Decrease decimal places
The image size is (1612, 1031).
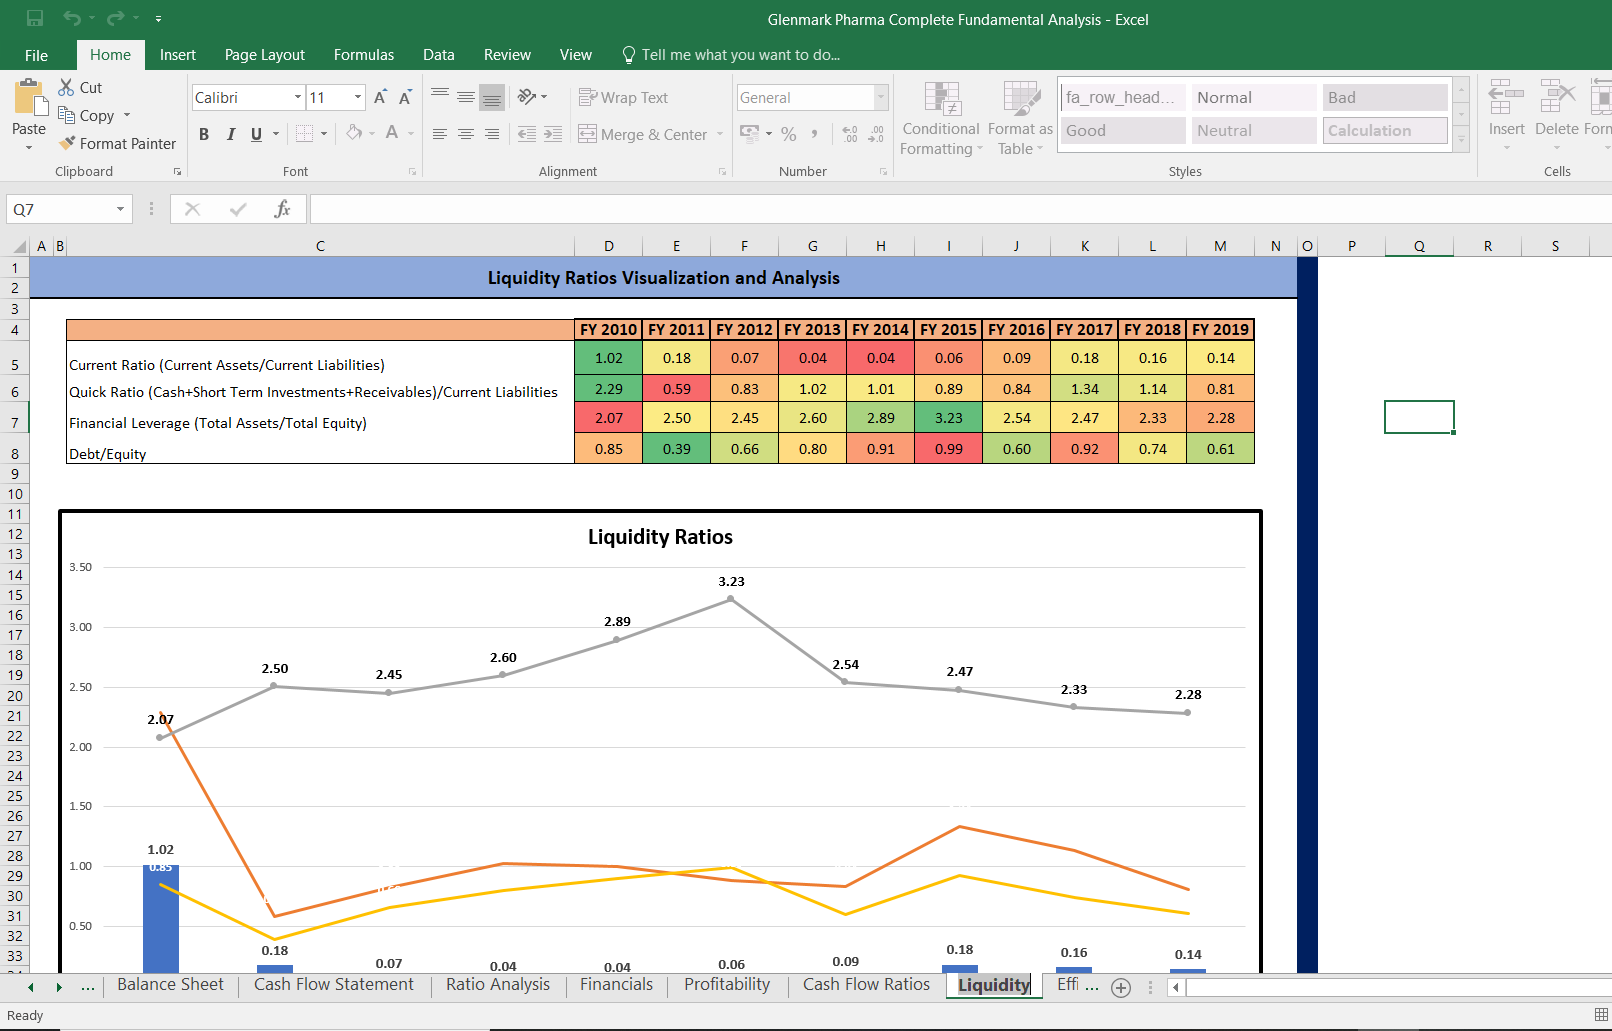tap(876, 133)
